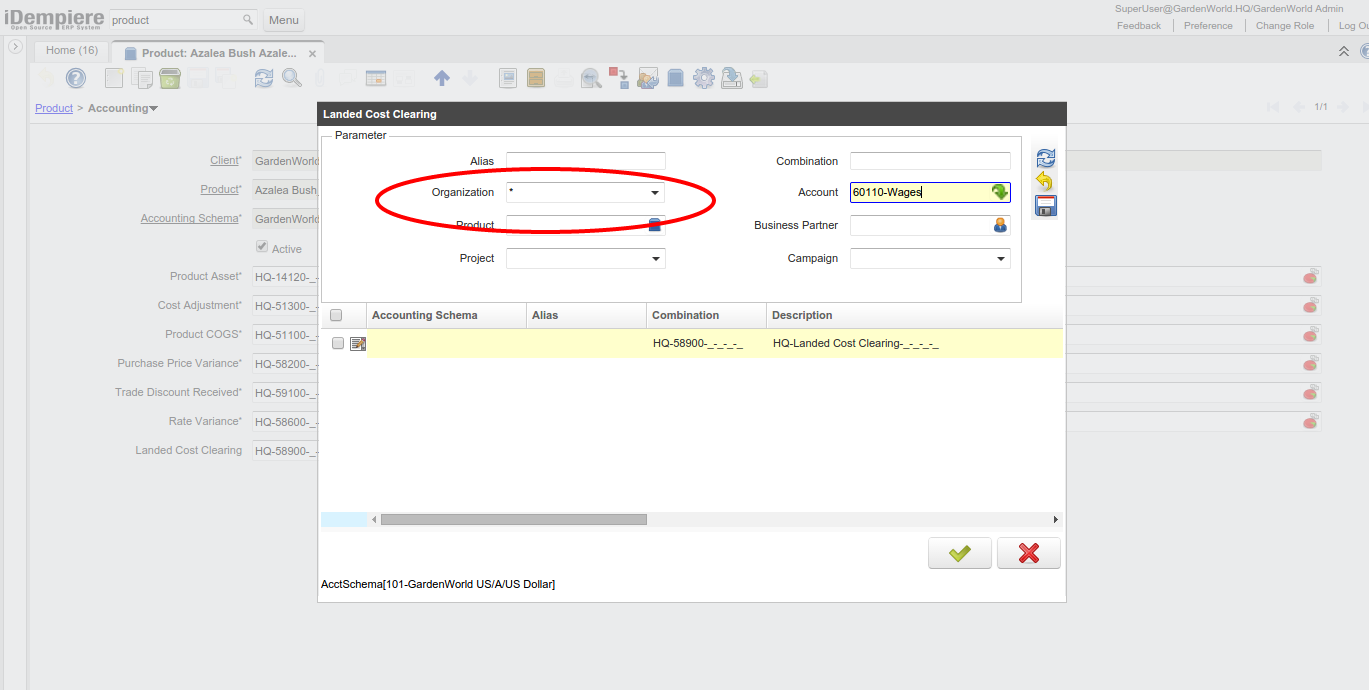Tick the select-all checkbox in the grid header

point(337,315)
